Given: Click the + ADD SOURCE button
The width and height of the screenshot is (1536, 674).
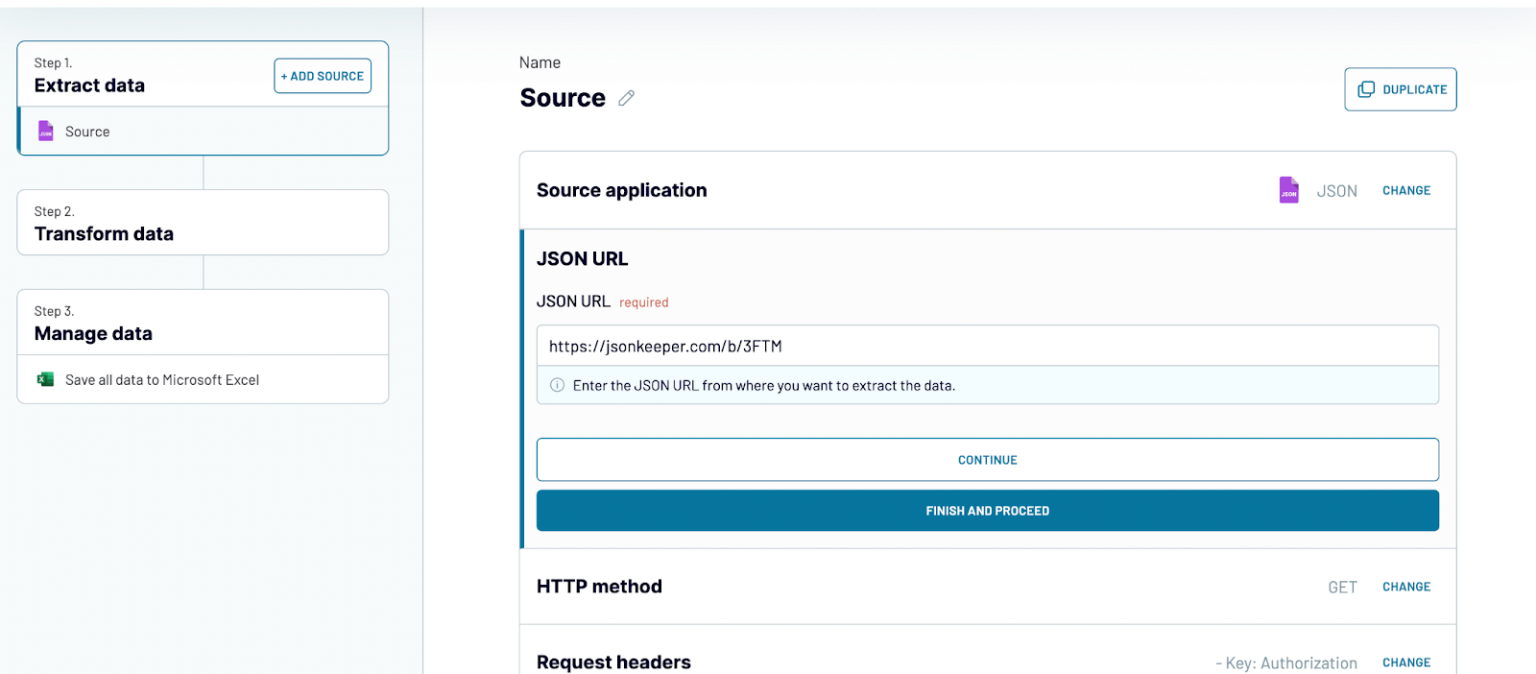Looking at the screenshot, I should click(322, 75).
